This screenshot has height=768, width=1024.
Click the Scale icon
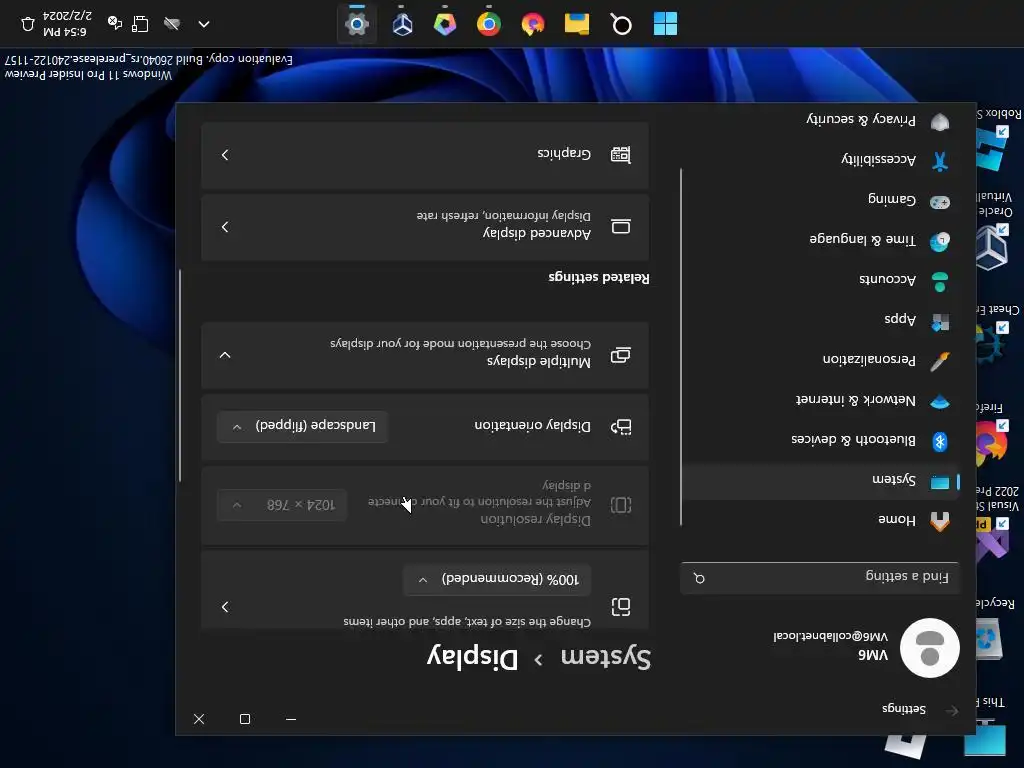coord(620,607)
